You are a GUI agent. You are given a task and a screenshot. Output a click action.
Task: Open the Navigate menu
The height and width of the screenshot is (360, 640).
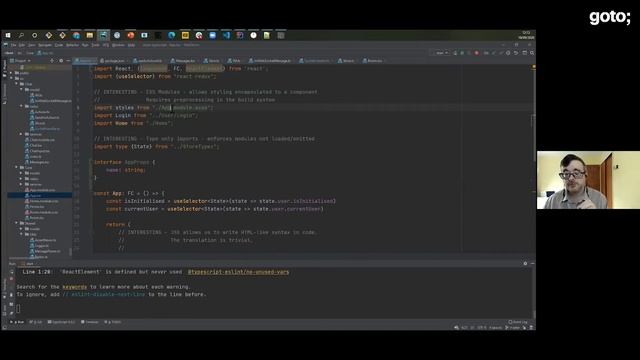(x=45, y=45)
